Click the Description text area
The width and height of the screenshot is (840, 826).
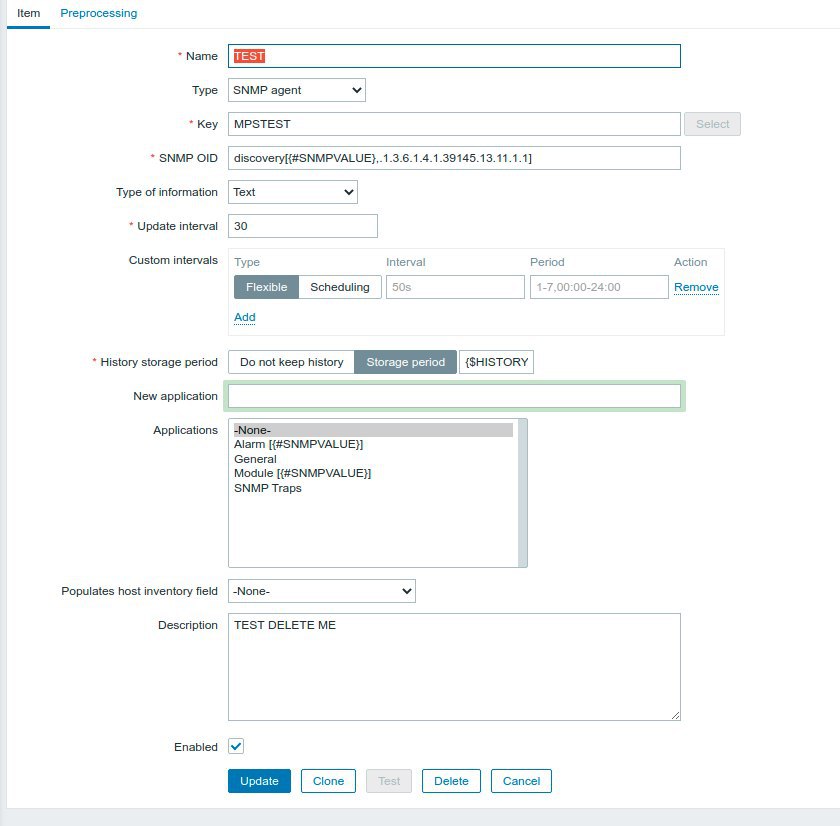click(454, 667)
